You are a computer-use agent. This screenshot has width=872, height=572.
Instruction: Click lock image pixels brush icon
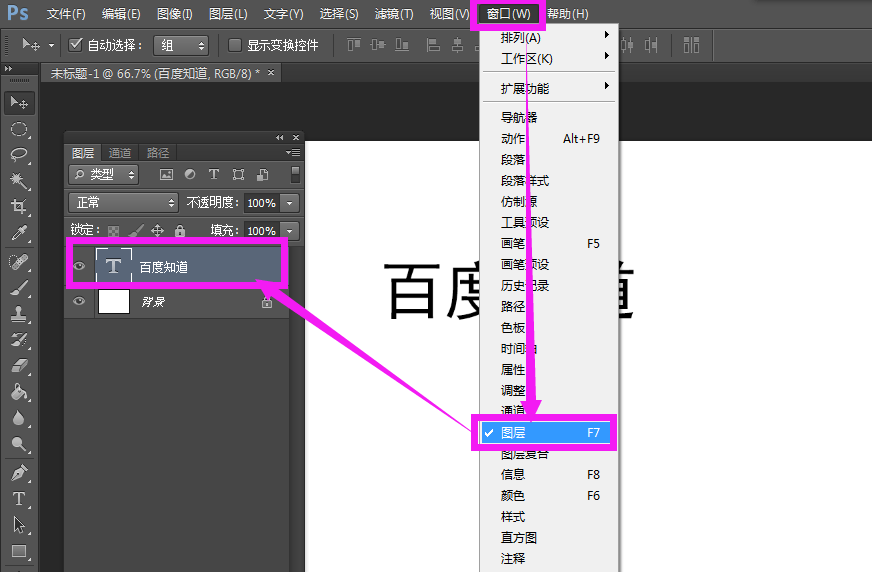point(136,231)
